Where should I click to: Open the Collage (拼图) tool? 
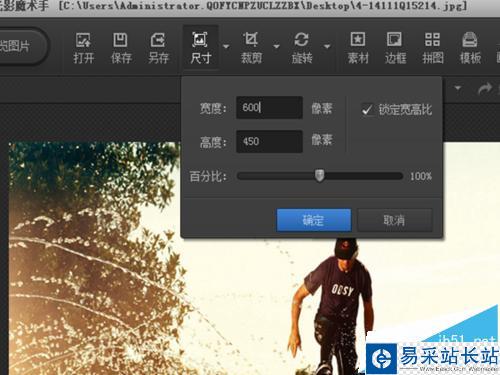pos(433,48)
